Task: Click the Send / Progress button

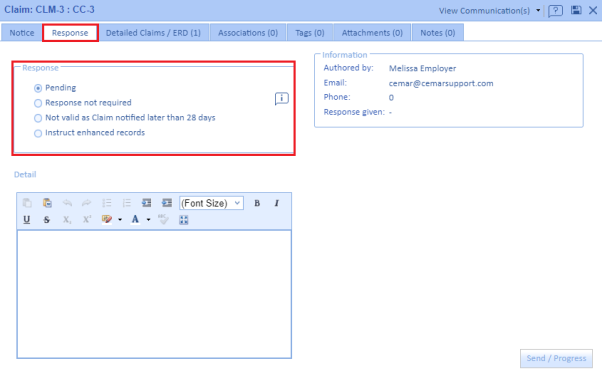Action: pyautogui.click(x=556, y=358)
